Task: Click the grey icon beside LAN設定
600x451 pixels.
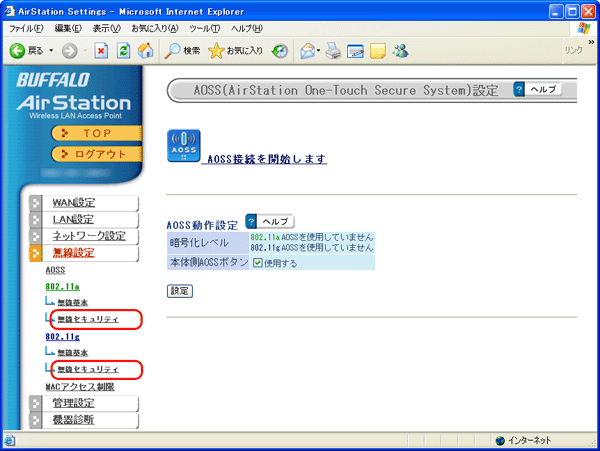Action: tap(36, 220)
